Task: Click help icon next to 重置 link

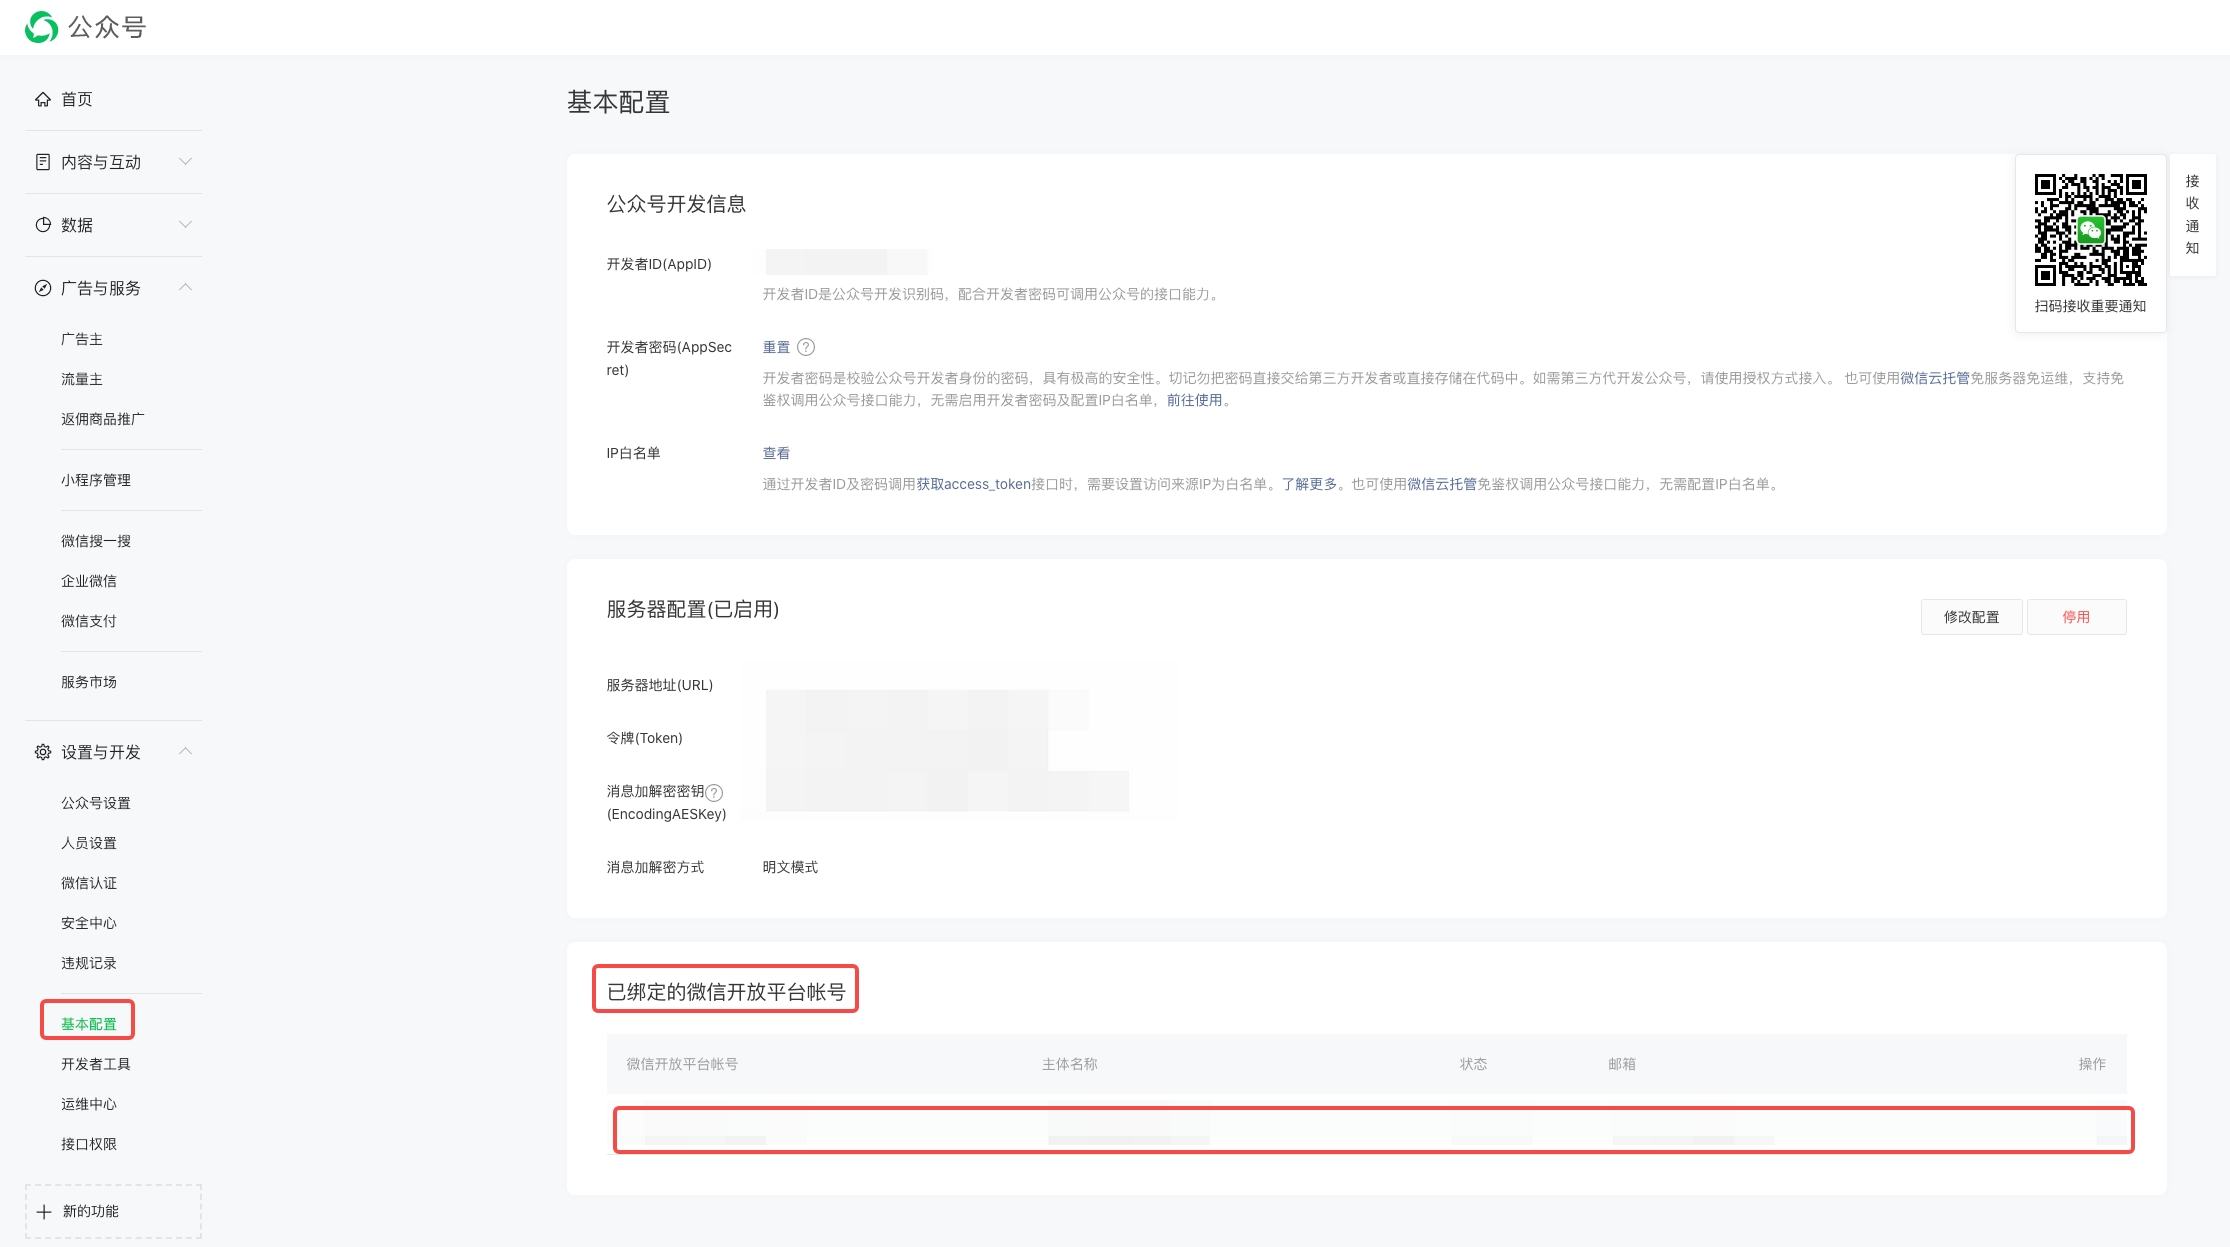Action: [x=806, y=347]
